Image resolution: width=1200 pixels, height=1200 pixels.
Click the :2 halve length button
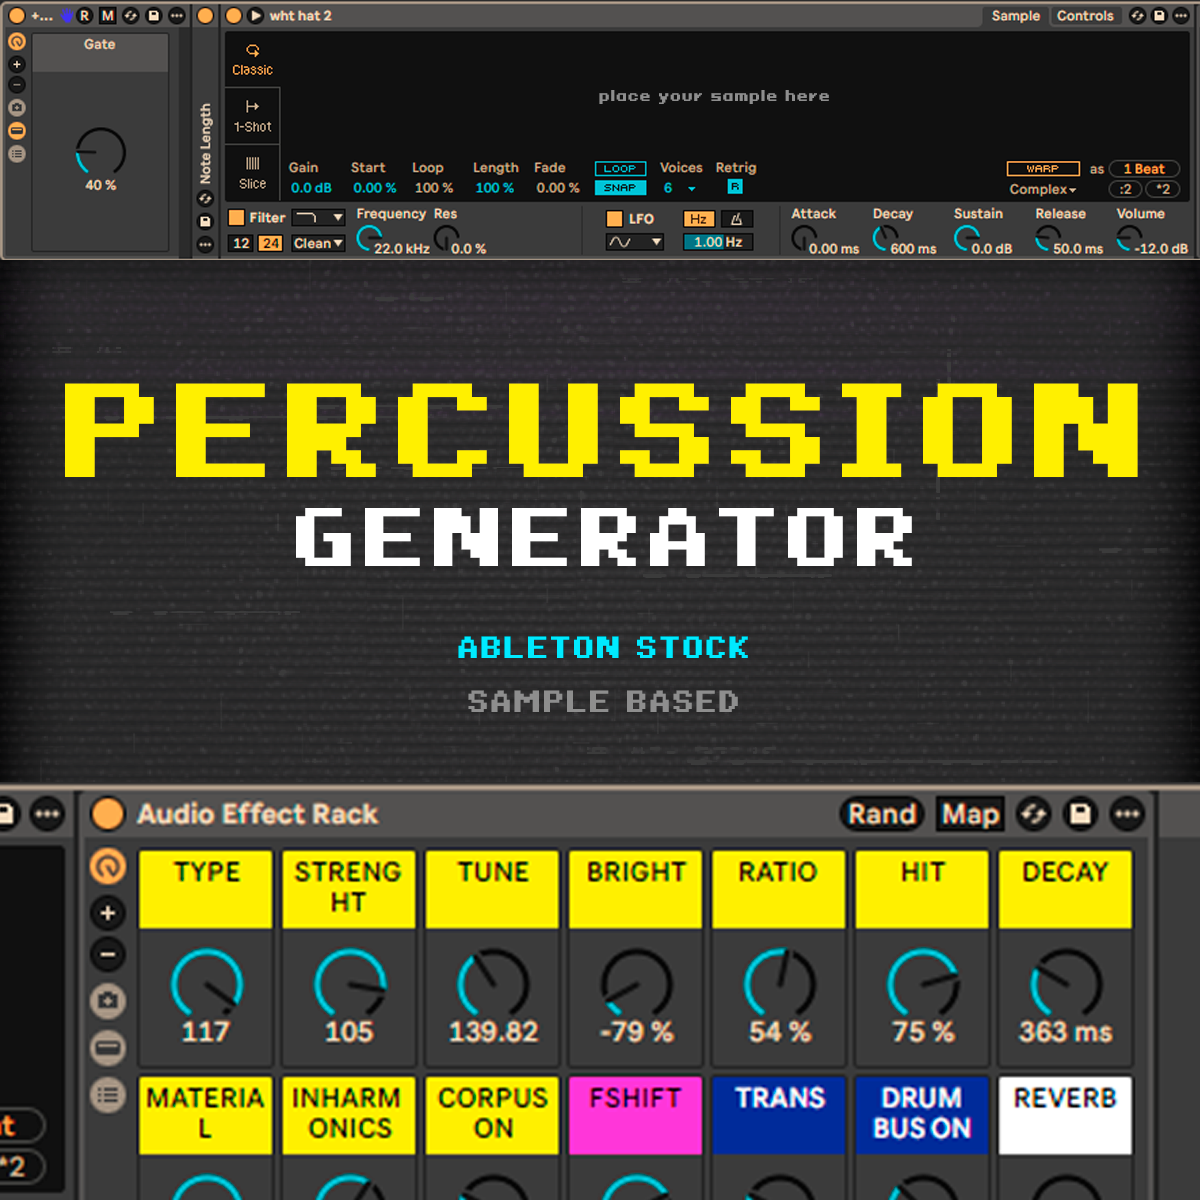[1125, 189]
